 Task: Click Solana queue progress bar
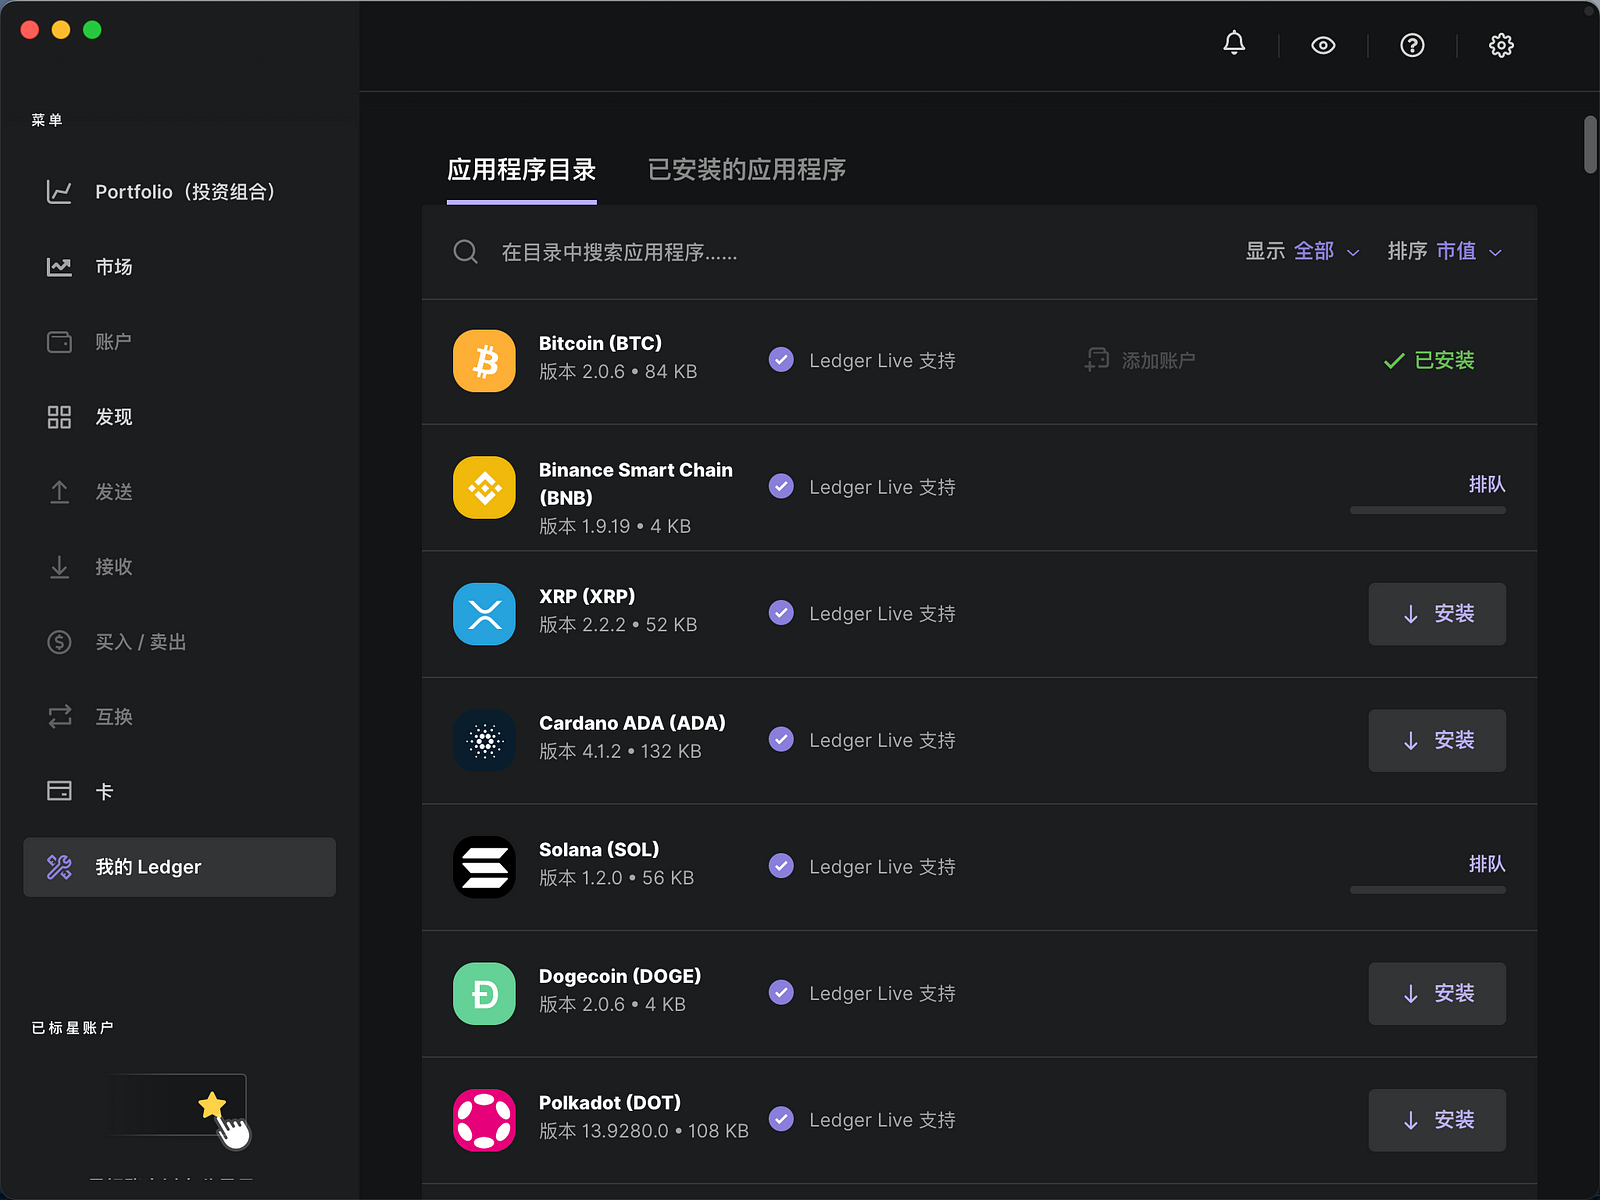[x=1428, y=890]
